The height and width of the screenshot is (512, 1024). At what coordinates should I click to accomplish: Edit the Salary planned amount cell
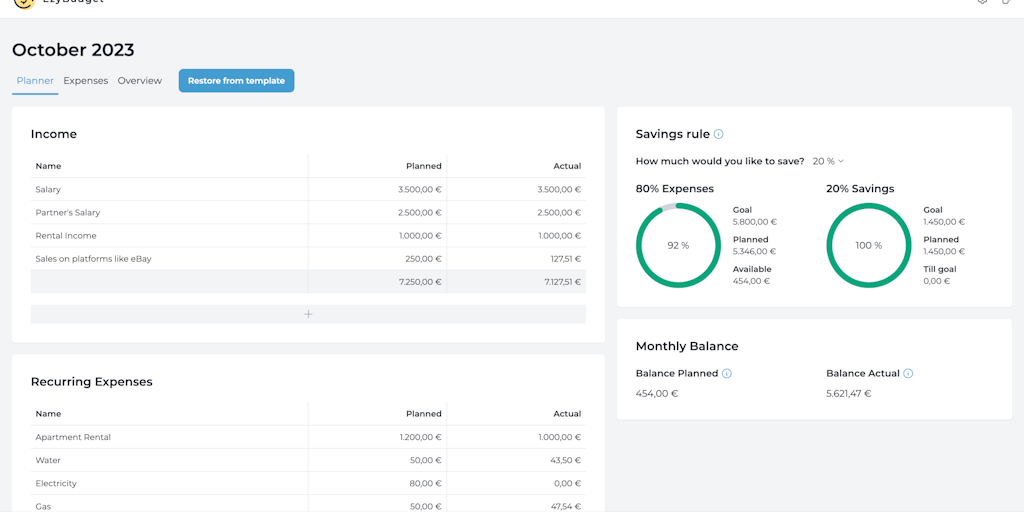pyautogui.click(x=411, y=189)
